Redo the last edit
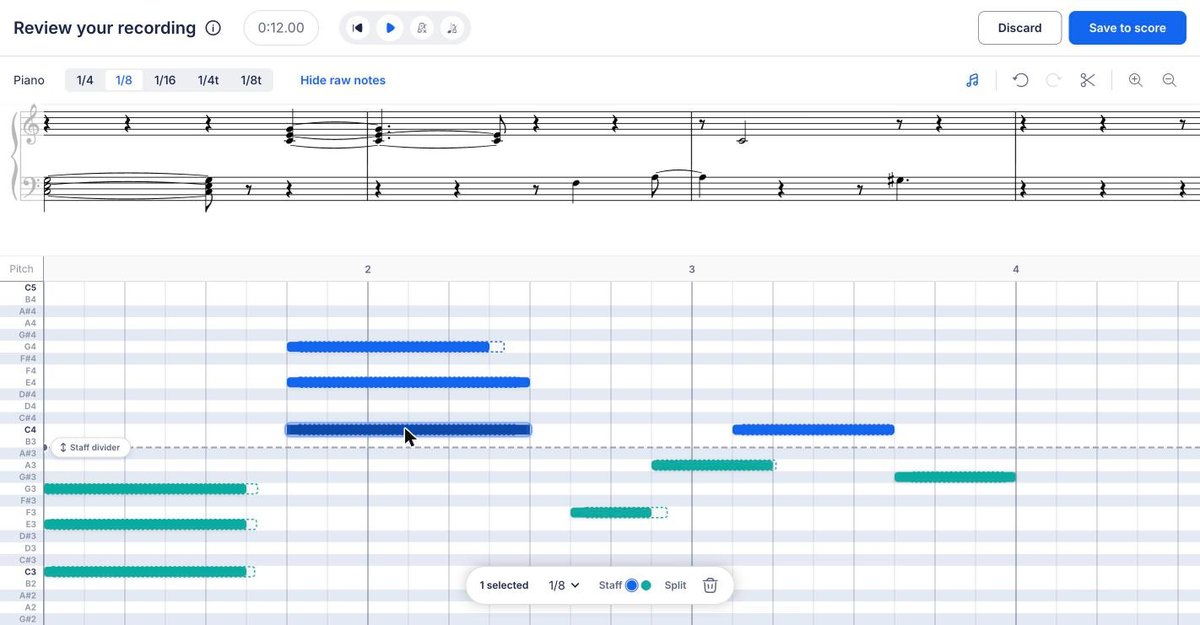1200x625 pixels. tap(1053, 80)
